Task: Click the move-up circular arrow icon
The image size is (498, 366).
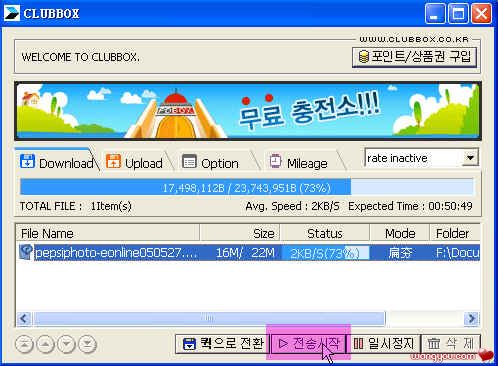Action: click(x=45, y=344)
